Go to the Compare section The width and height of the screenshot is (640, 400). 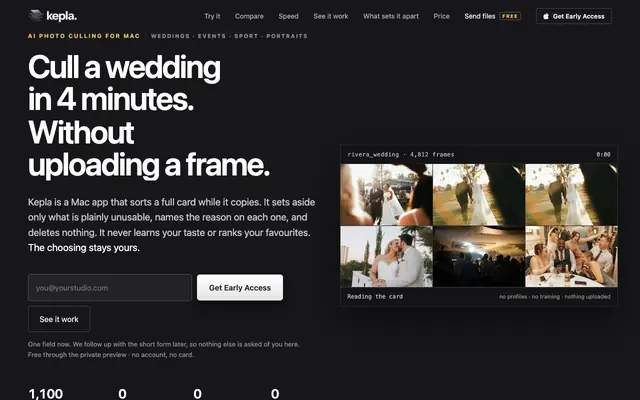click(x=249, y=16)
